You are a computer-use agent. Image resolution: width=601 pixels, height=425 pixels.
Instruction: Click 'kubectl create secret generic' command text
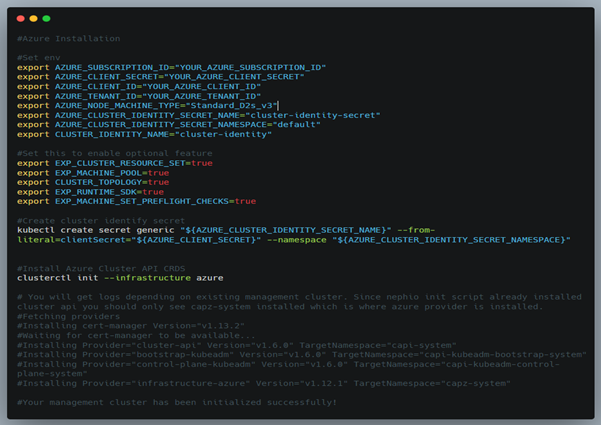tap(95, 230)
